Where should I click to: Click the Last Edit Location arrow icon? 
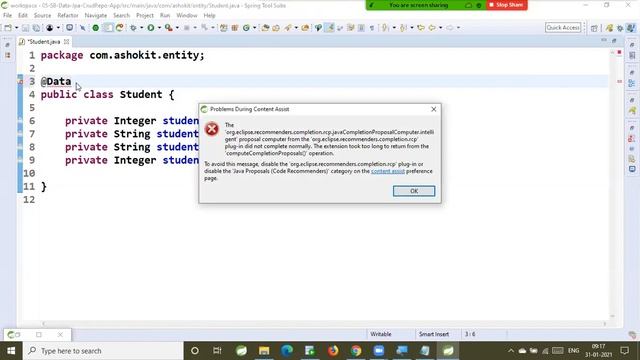(421, 28)
